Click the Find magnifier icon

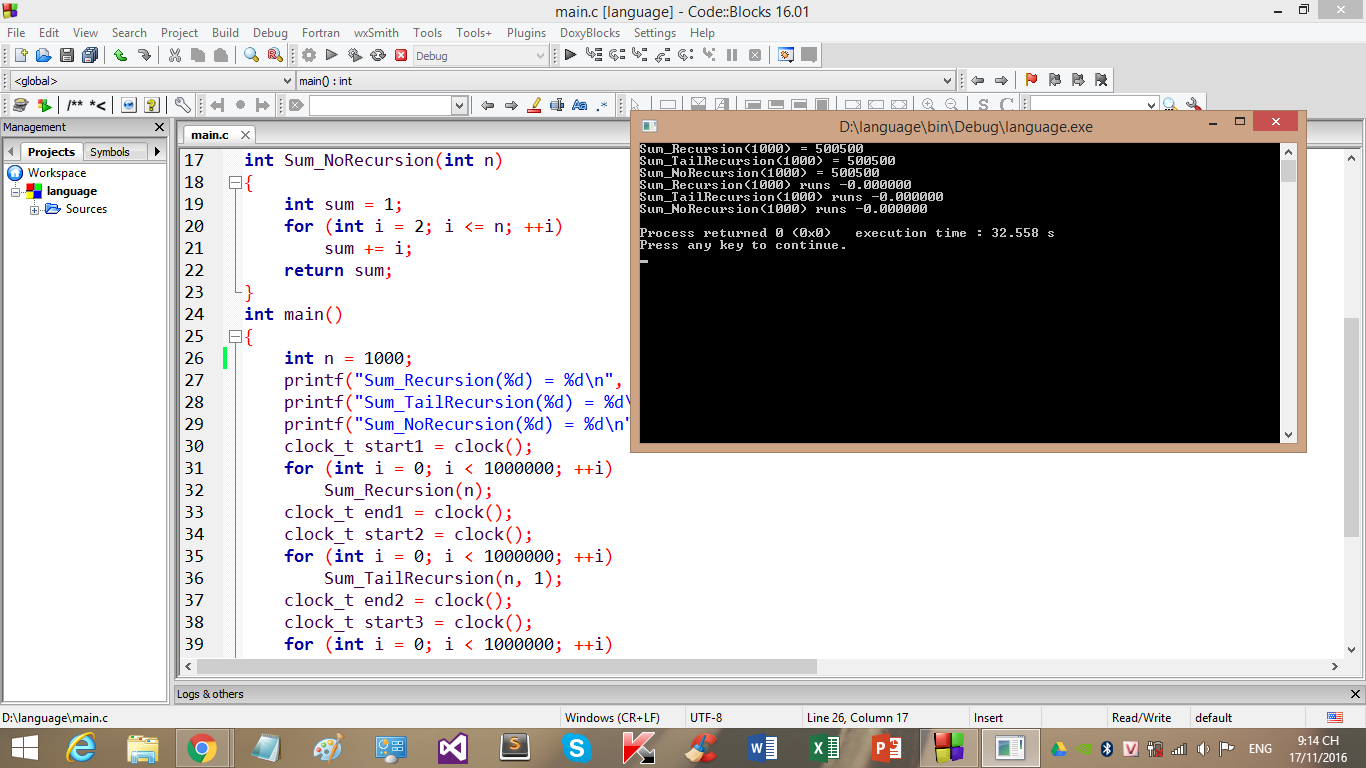(x=252, y=56)
